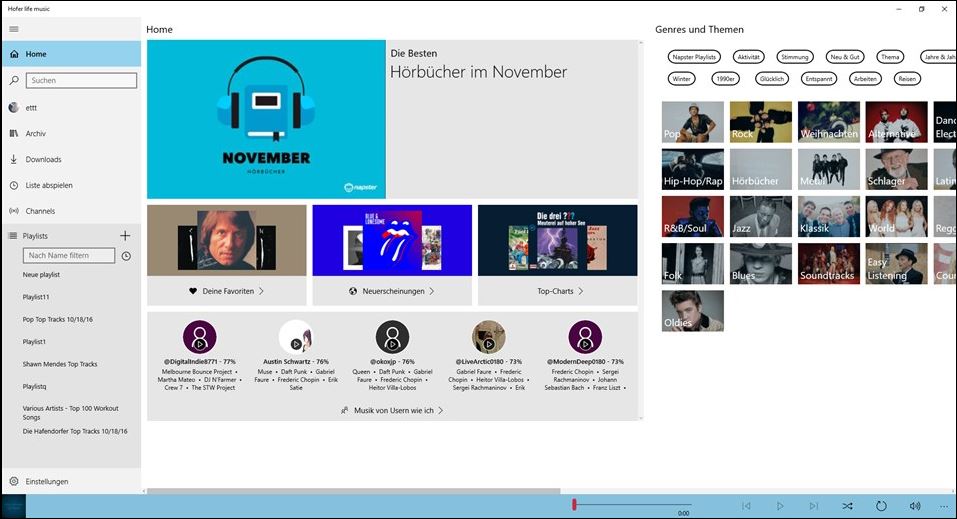Select the Thema tag
The height and width of the screenshot is (519, 957).
[x=890, y=57]
